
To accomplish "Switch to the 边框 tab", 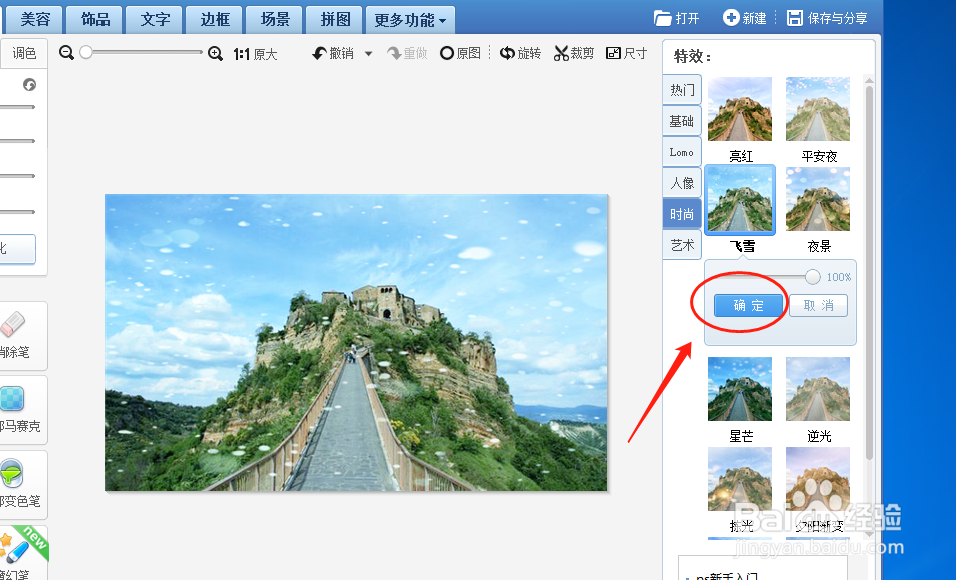I will tap(214, 20).
